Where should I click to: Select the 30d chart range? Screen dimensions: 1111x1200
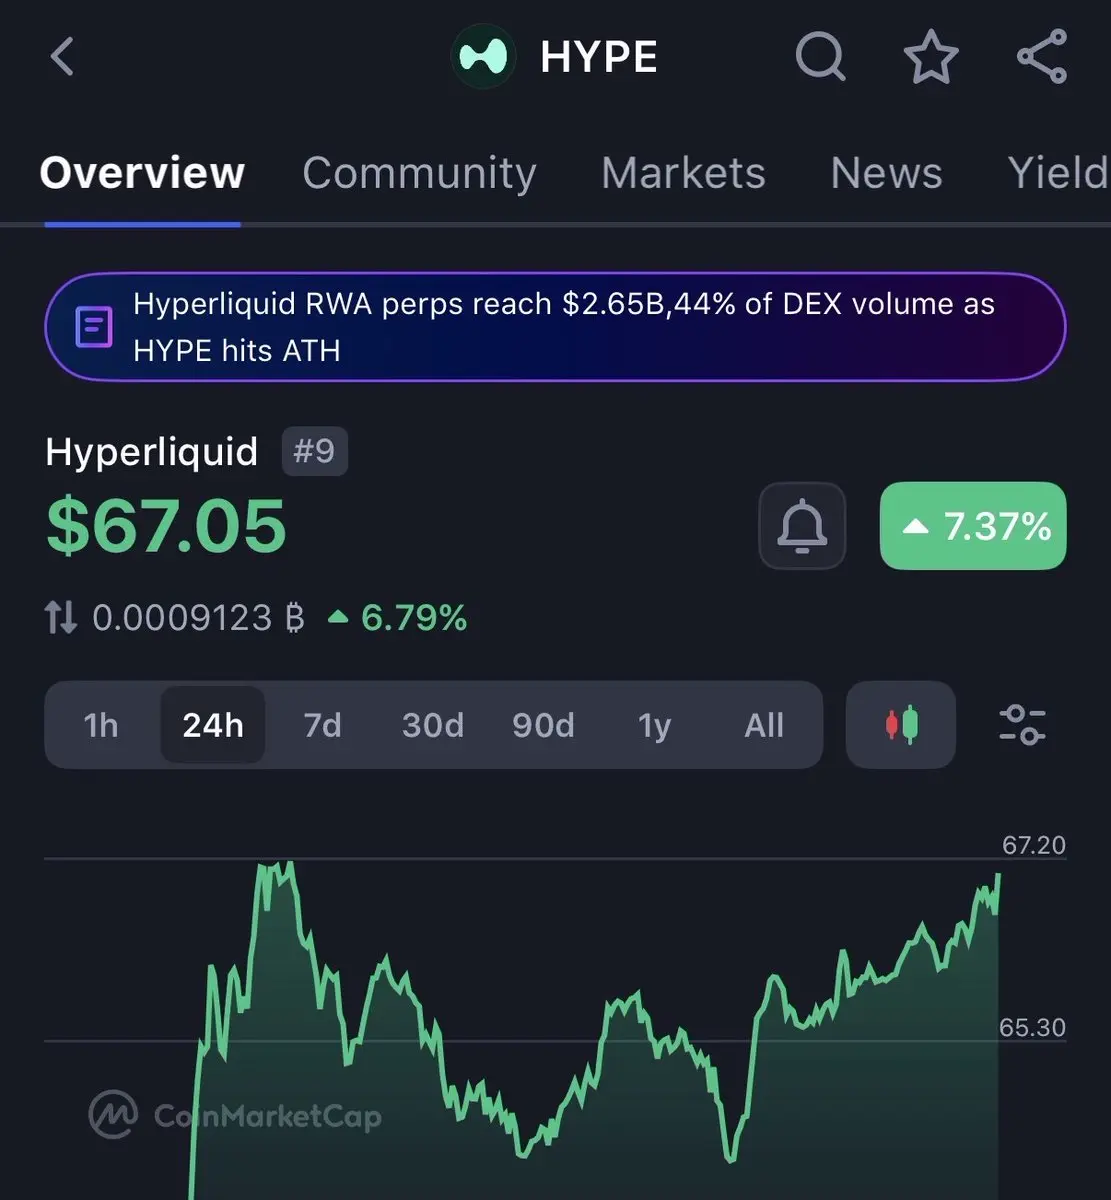click(433, 725)
